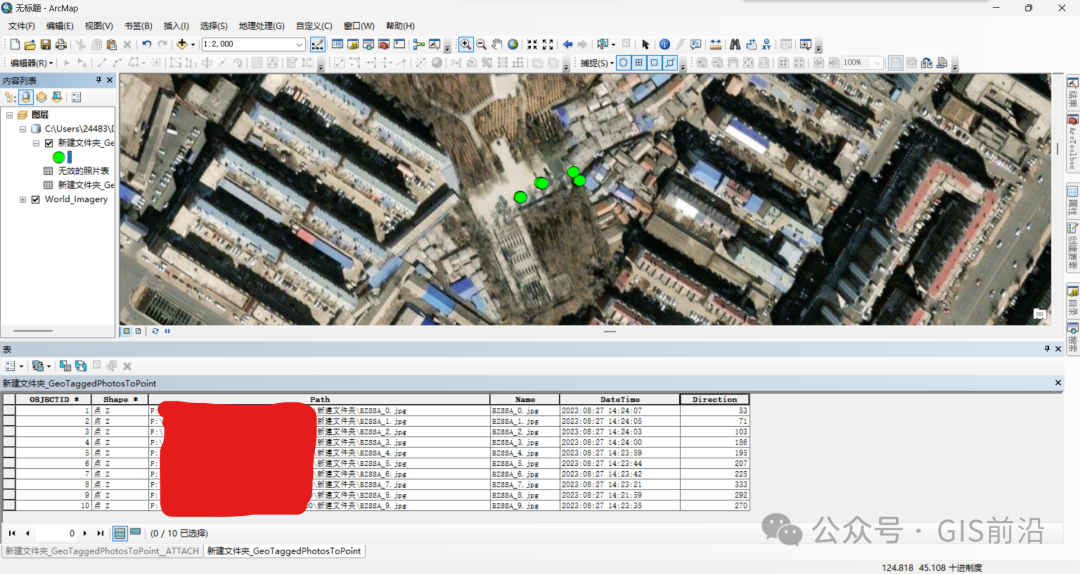
Task: Click the Add Data button
Action: (x=183, y=45)
